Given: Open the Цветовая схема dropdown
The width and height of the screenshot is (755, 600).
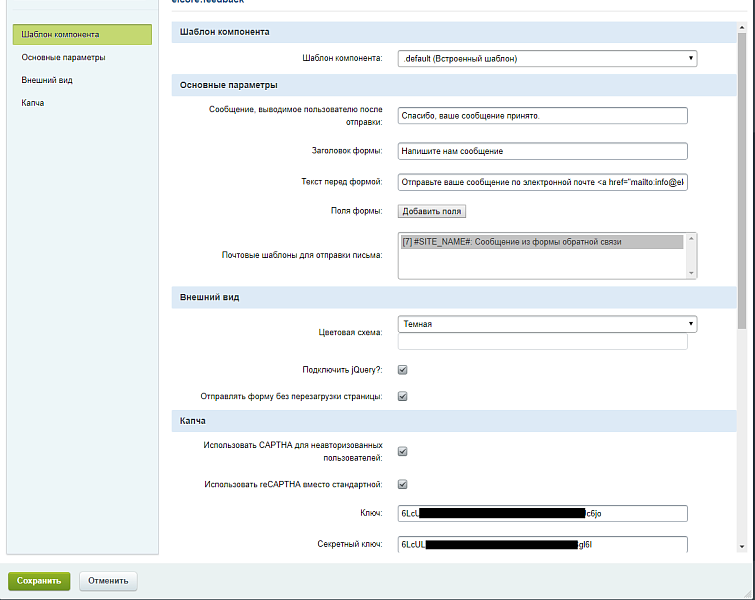Looking at the screenshot, I should [546, 324].
